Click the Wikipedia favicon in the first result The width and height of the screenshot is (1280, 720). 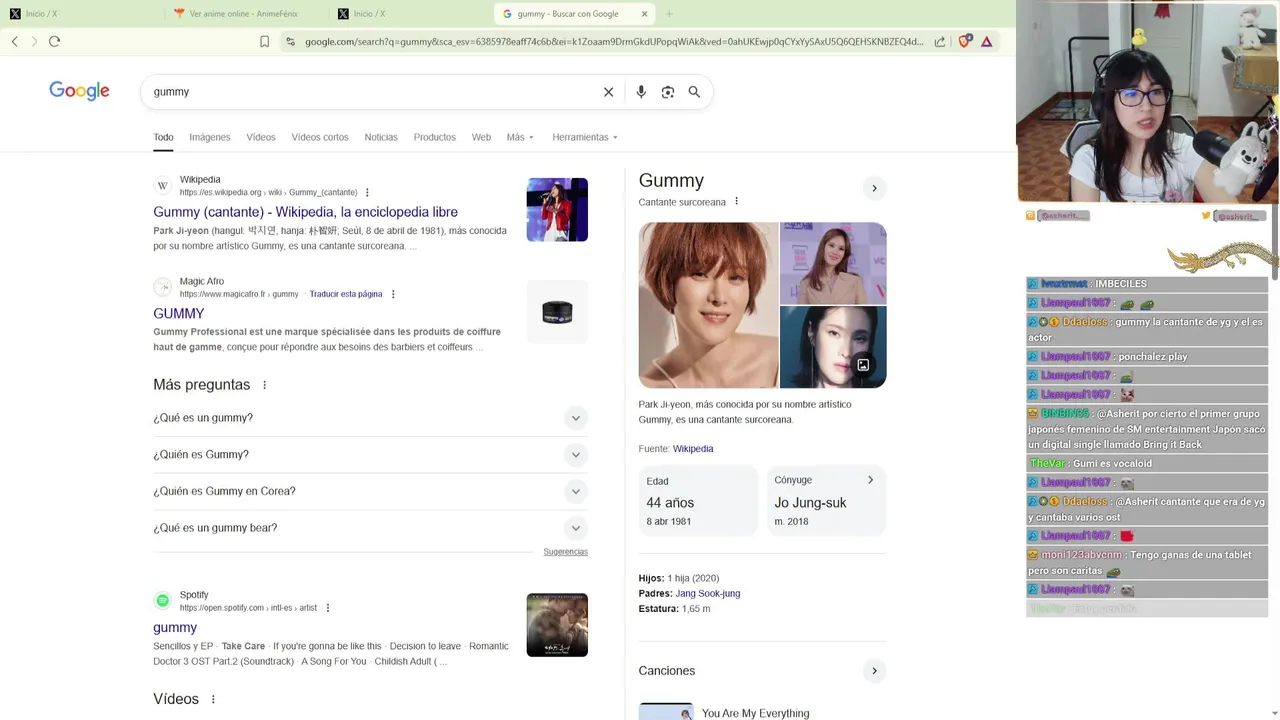point(163,186)
